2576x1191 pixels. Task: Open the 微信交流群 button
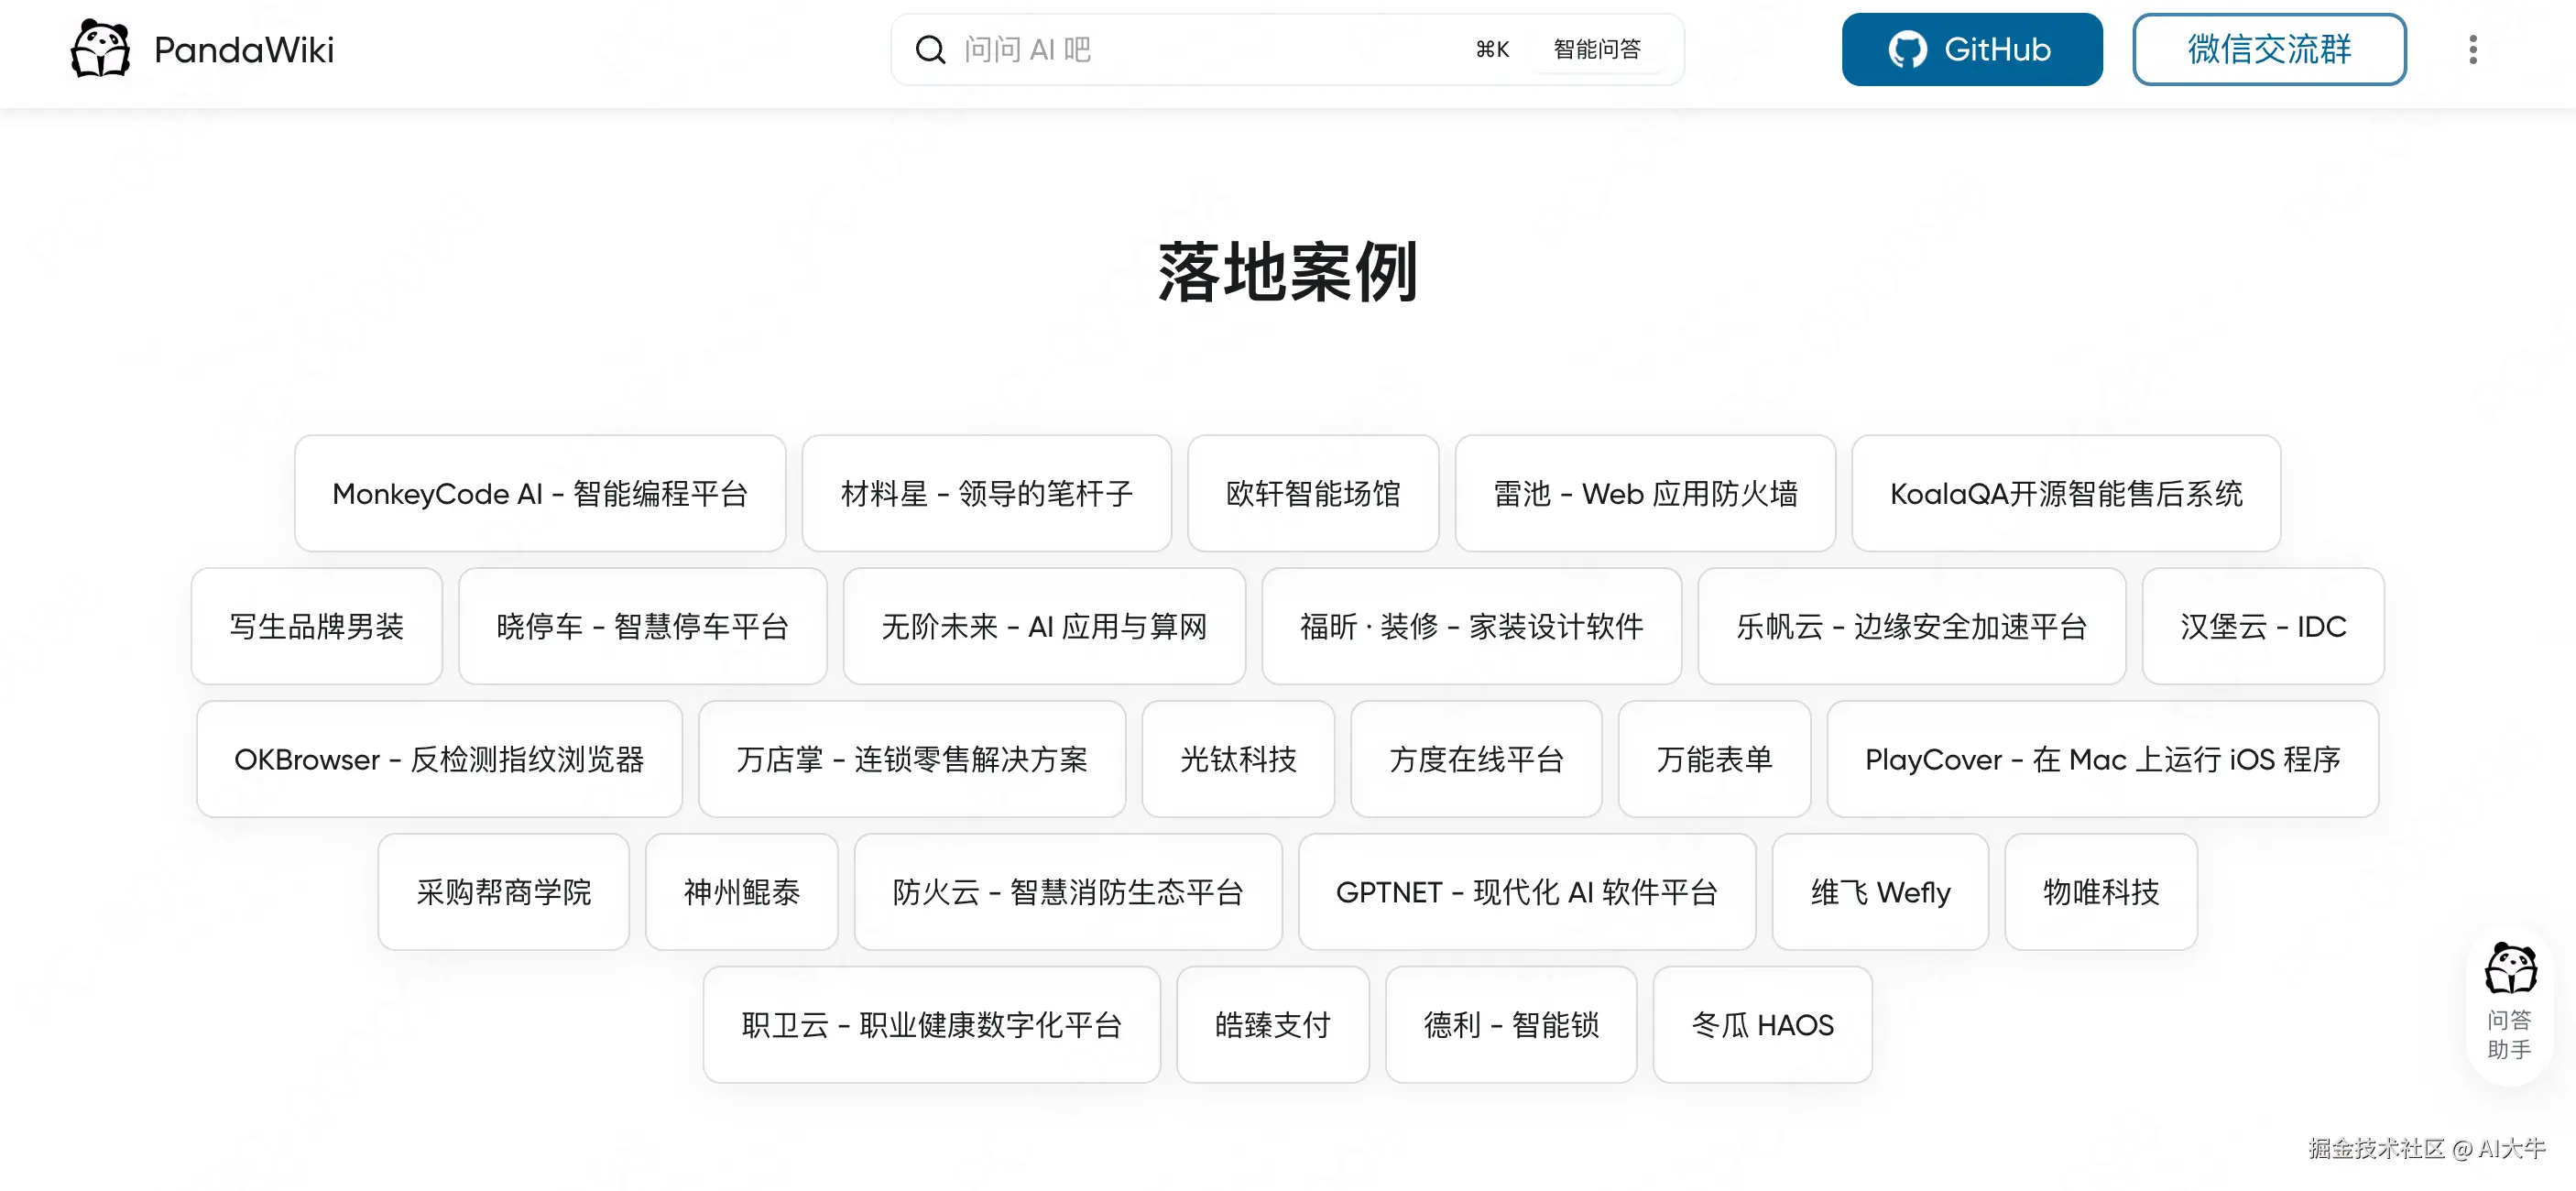2268,49
